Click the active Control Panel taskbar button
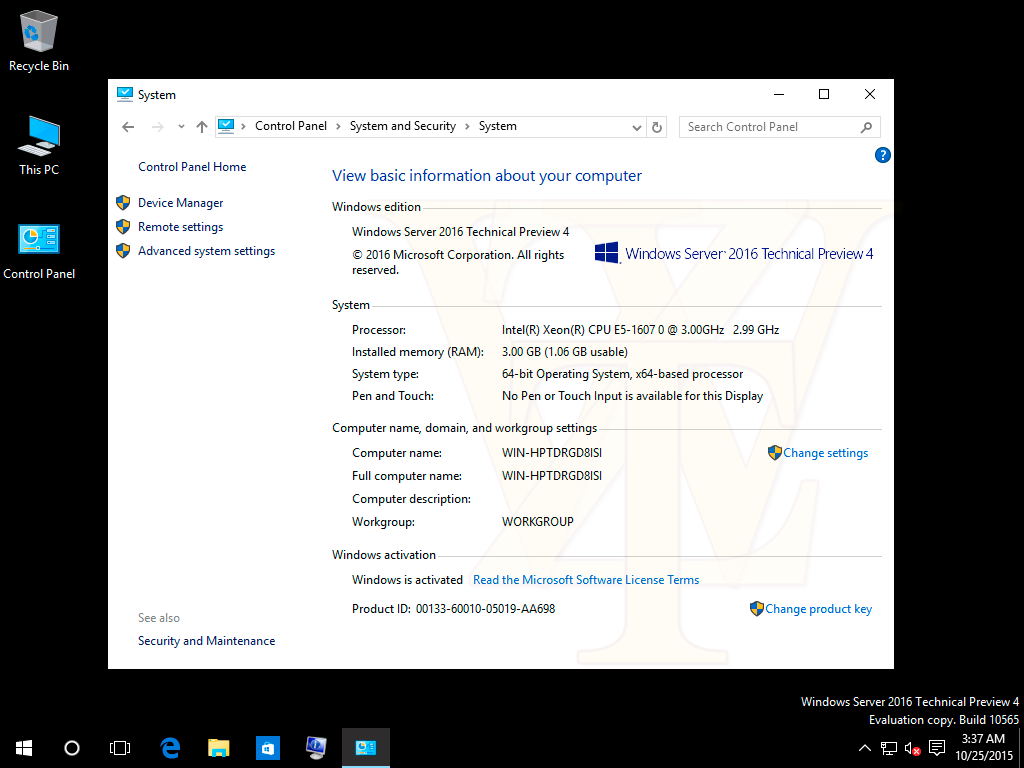The image size is (1024, 768). (366, 748)
